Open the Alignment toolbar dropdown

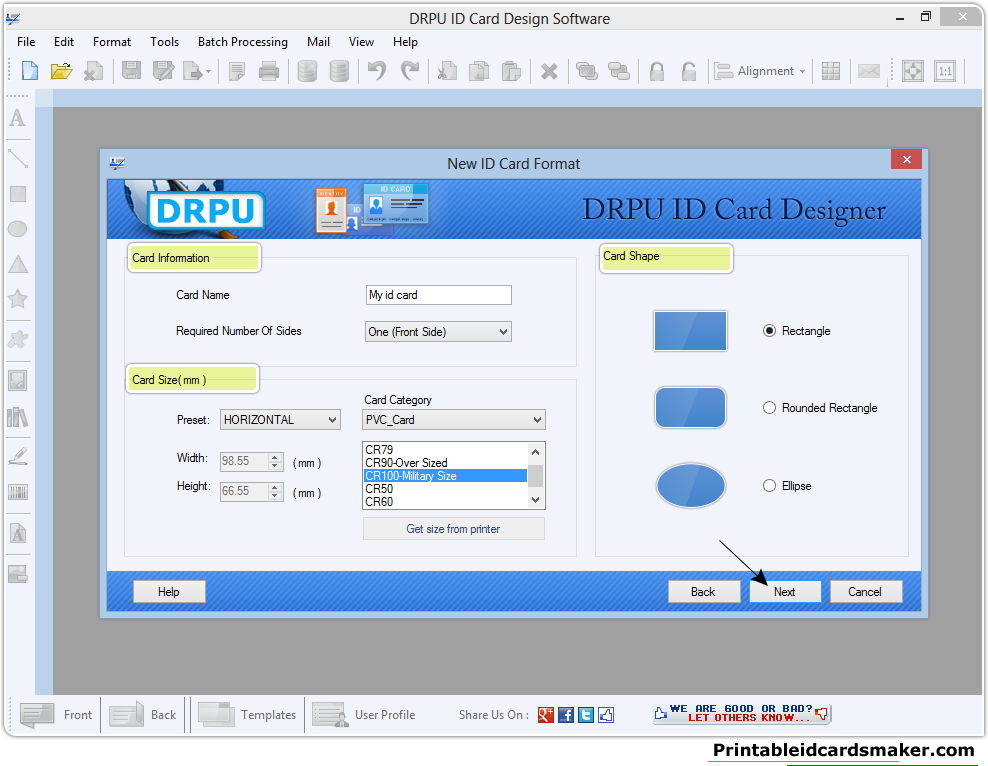point(761,71)
